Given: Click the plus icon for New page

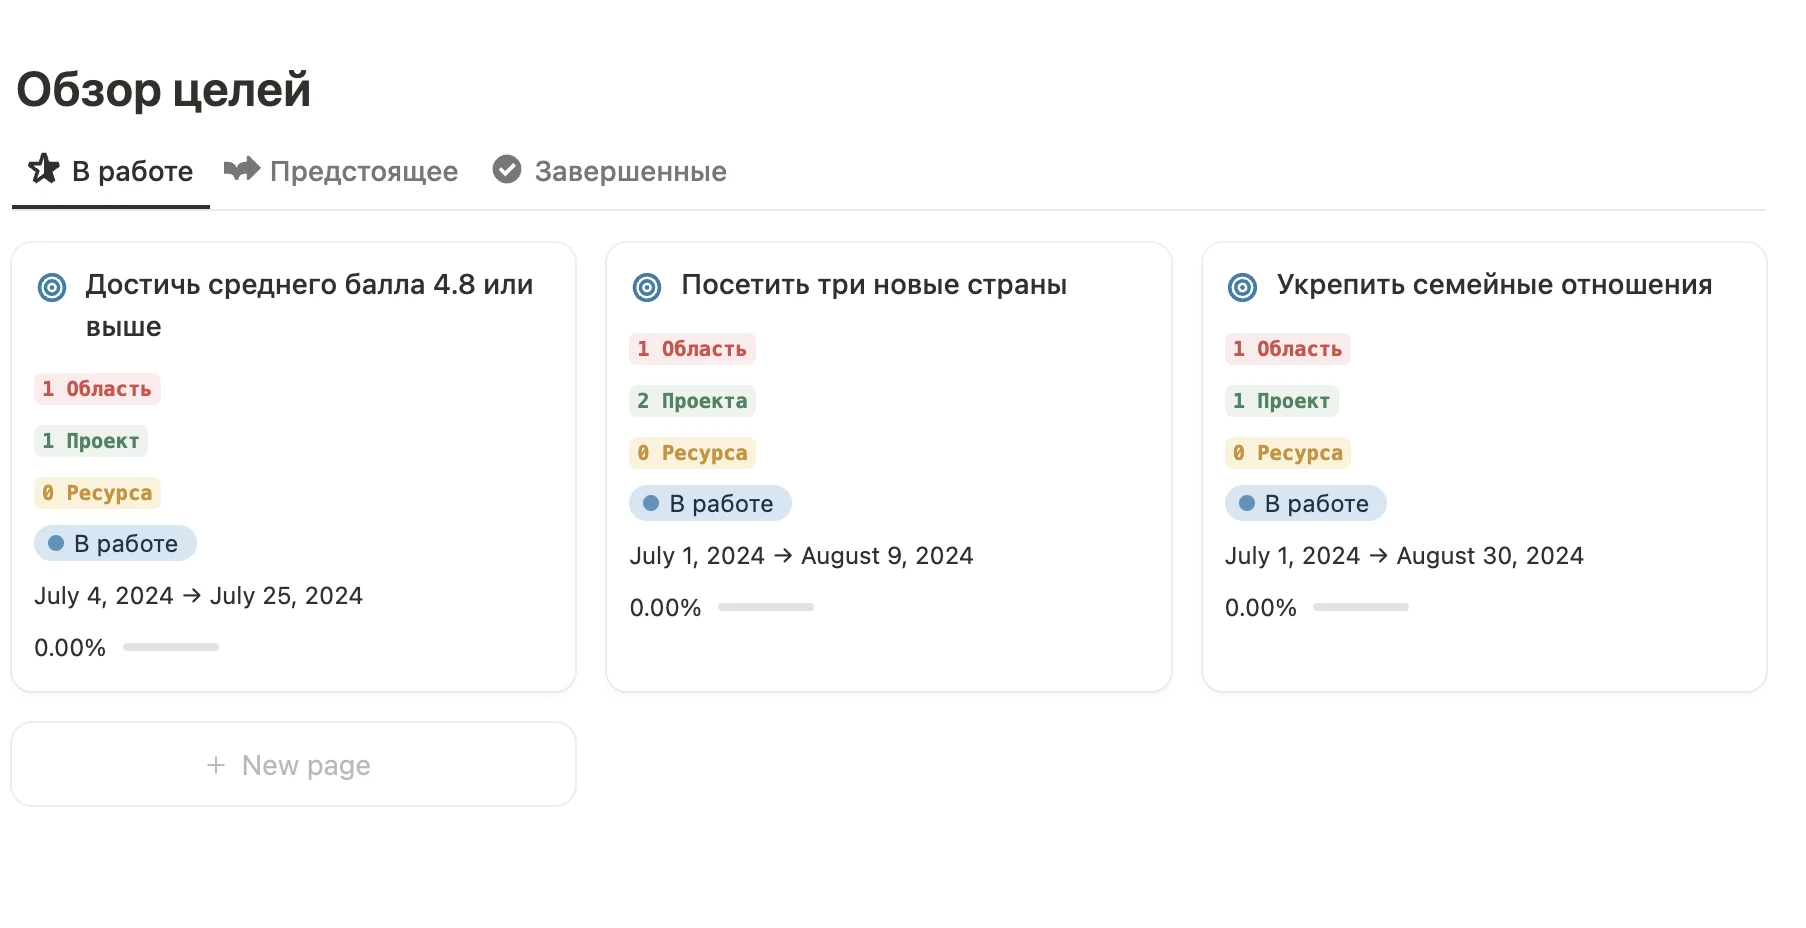Looking at the screenshot, I should coord(216,765).
